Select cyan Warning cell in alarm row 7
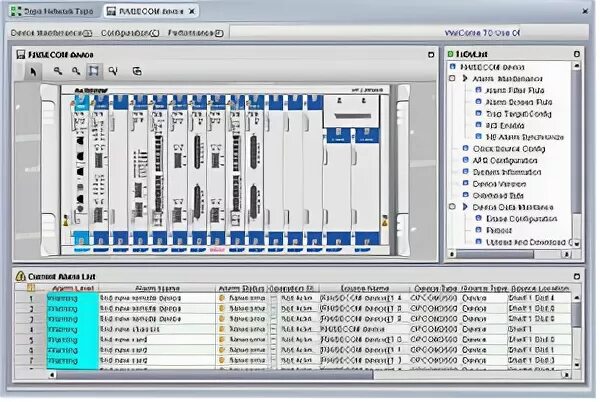Viewport: 600px width, 402px height. click(x=73, y=360)
